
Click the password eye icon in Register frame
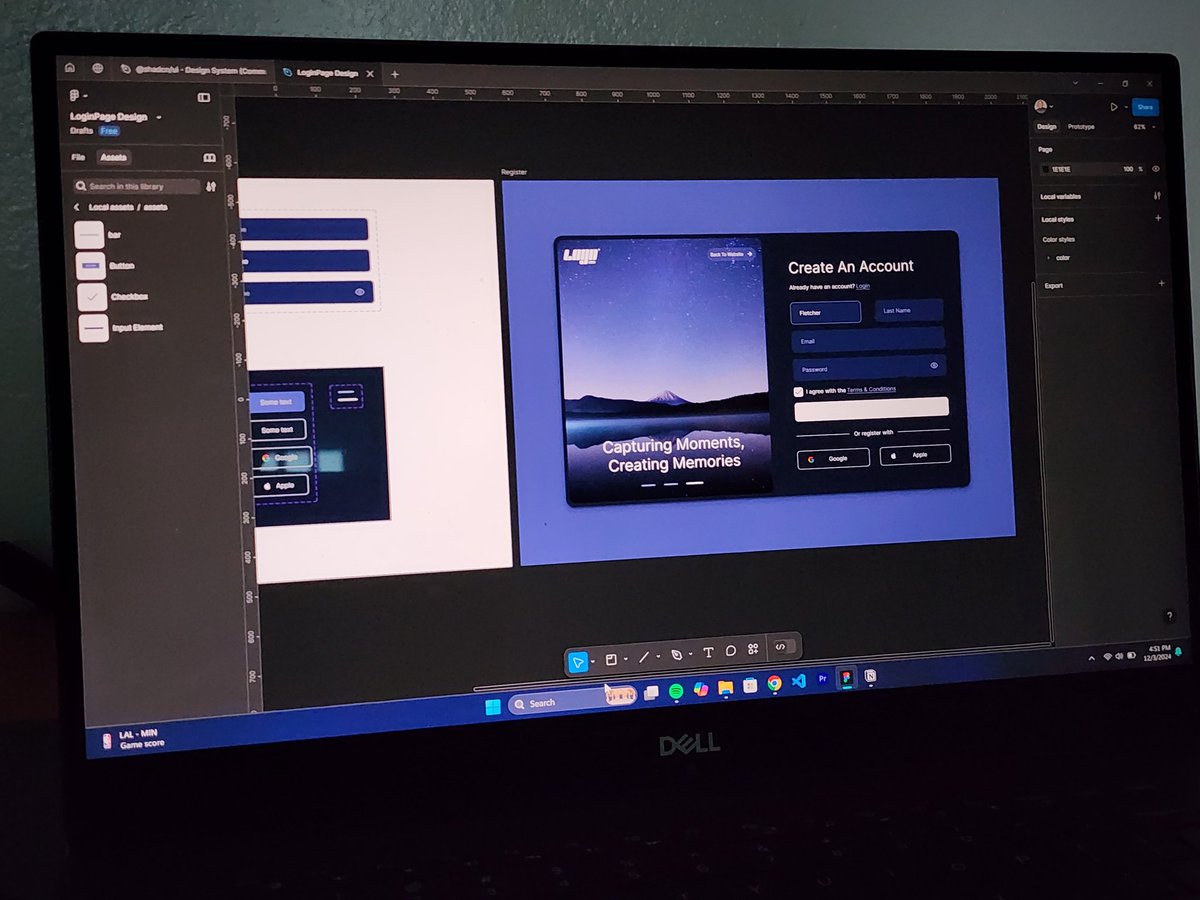(934, 366)
